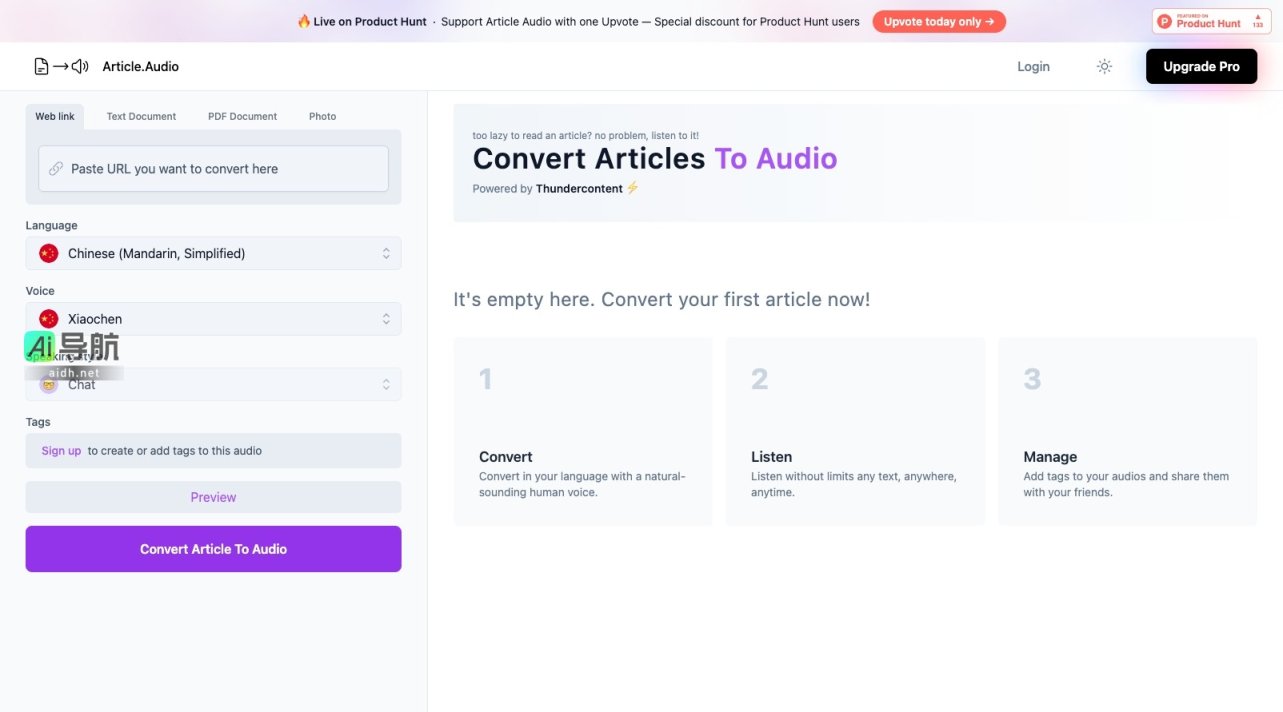Viewport: 1283px width, 712px height.
Task: Open the Language dropdown
Action: click(x=213, y=254)
